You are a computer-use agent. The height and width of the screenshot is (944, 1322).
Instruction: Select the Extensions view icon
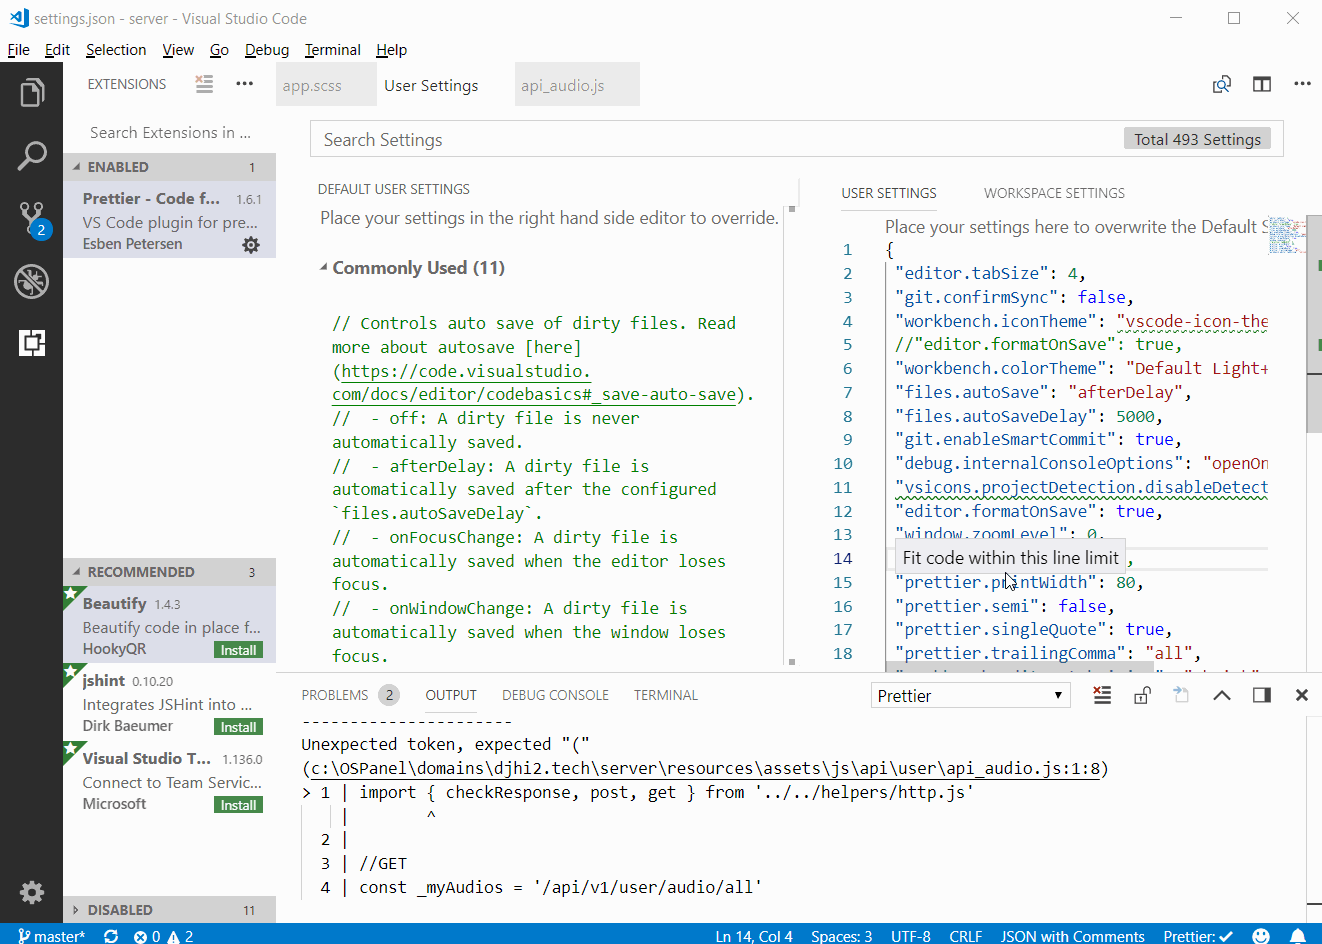(x=32, y=343)
